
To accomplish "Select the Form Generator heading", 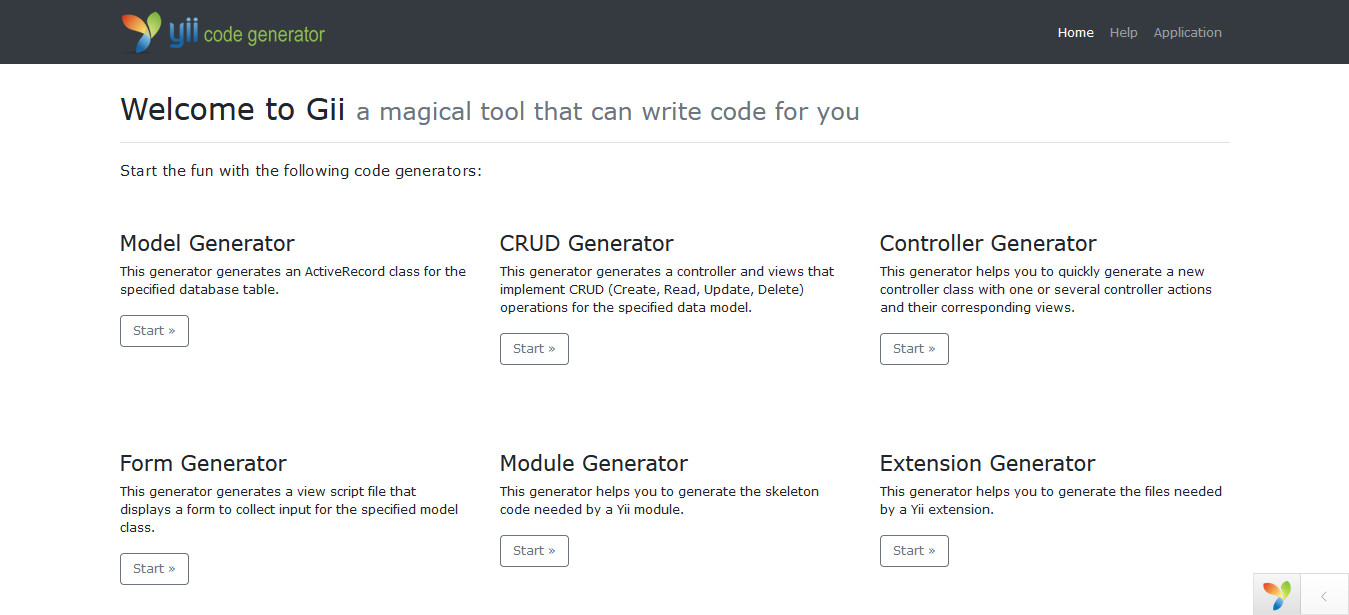I will [x=203, y=463].
